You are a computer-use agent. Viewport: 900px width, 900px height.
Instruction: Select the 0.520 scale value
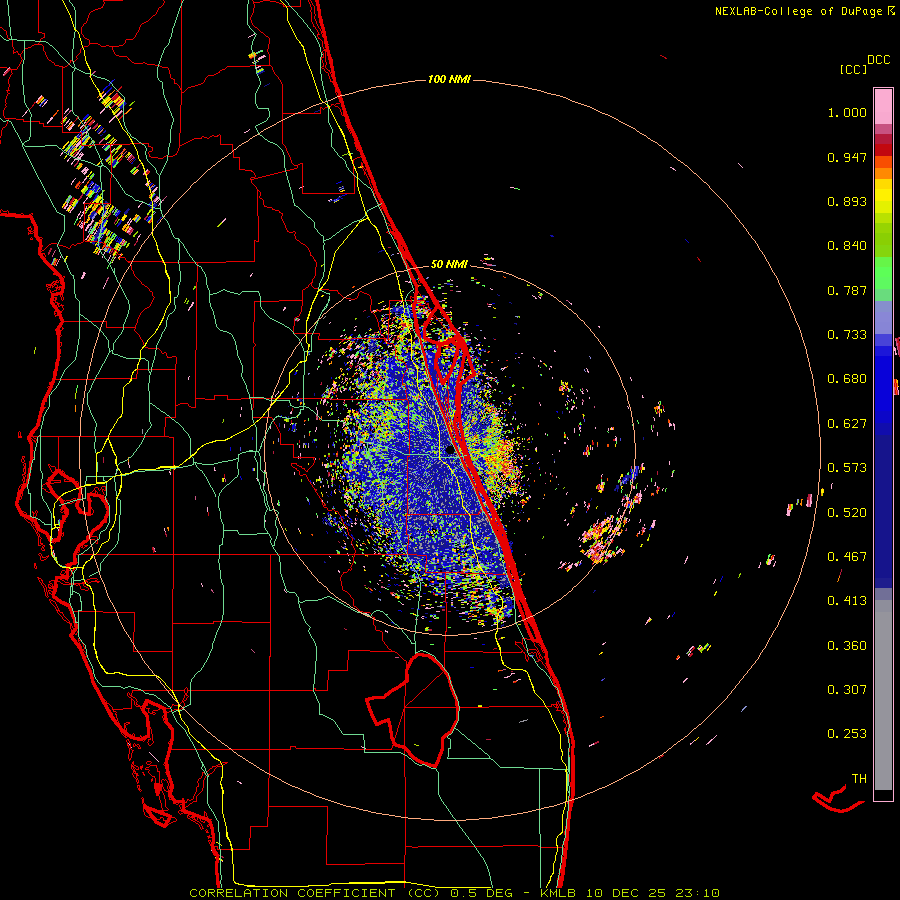pyautogui.click(x=847, y=513)
